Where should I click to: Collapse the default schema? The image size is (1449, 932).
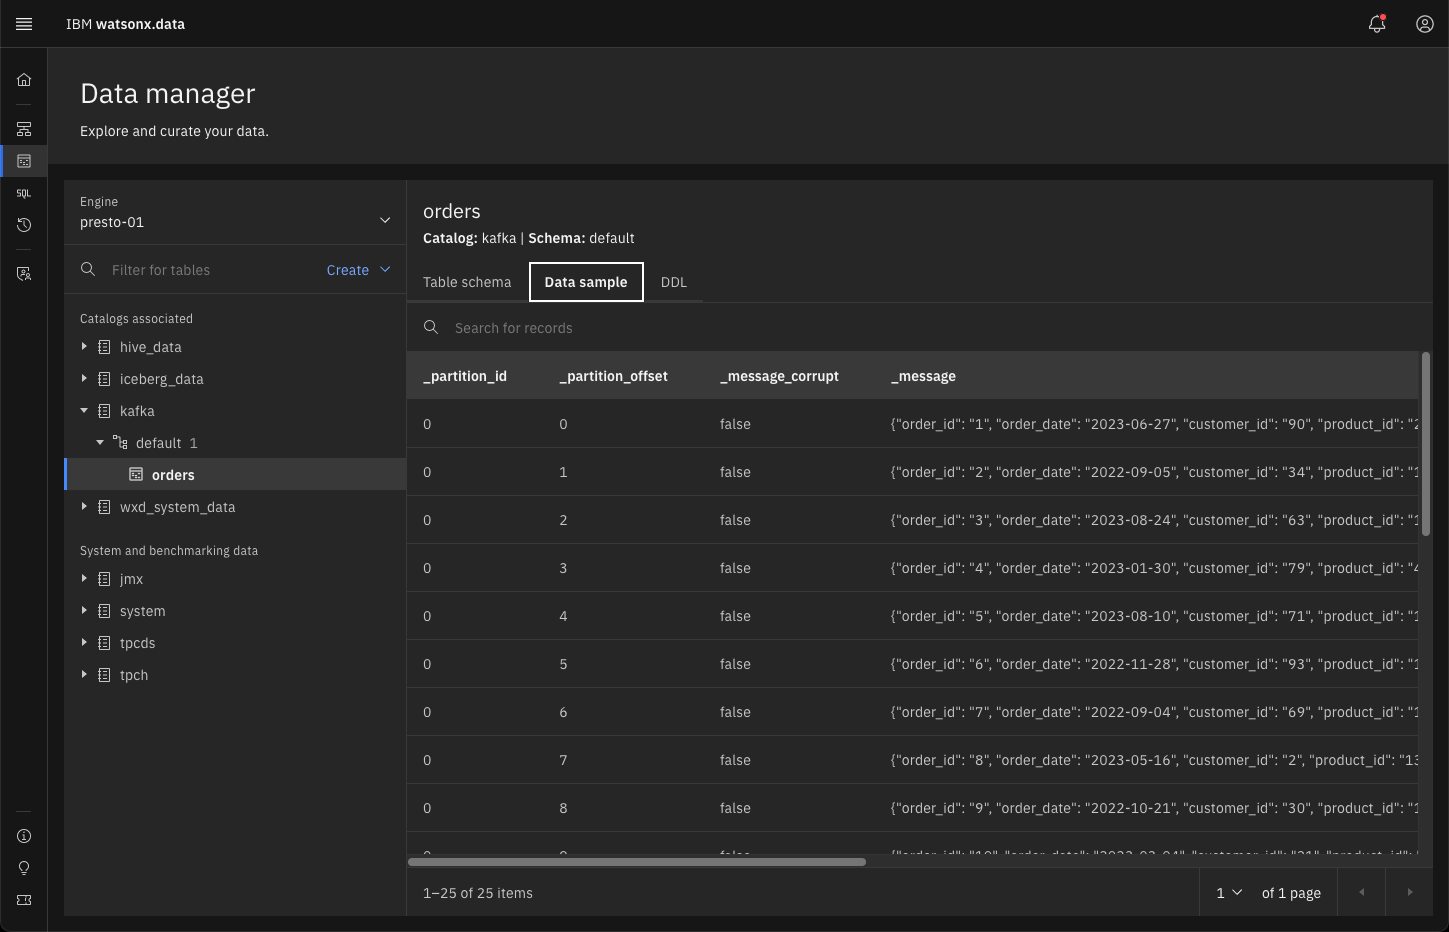click(x=100, y=442)
